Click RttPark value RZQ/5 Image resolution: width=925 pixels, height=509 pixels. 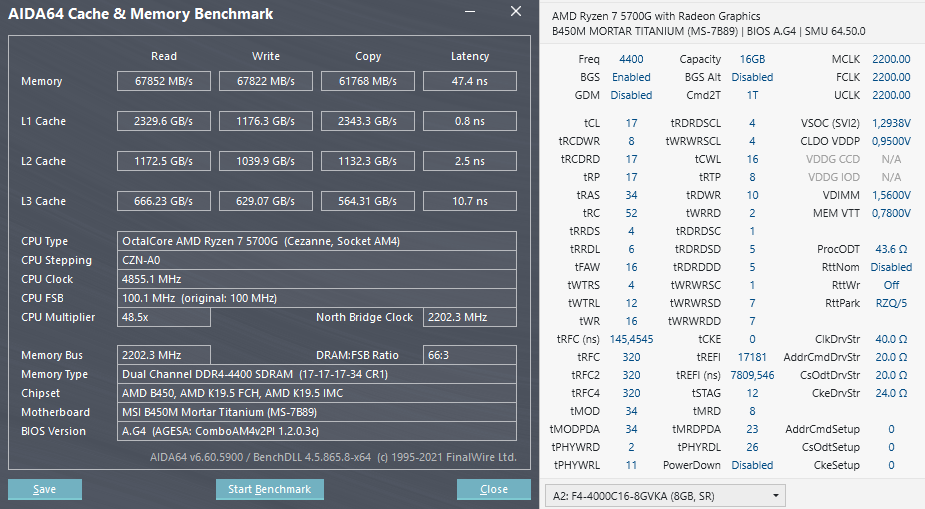tap(891, 303)
